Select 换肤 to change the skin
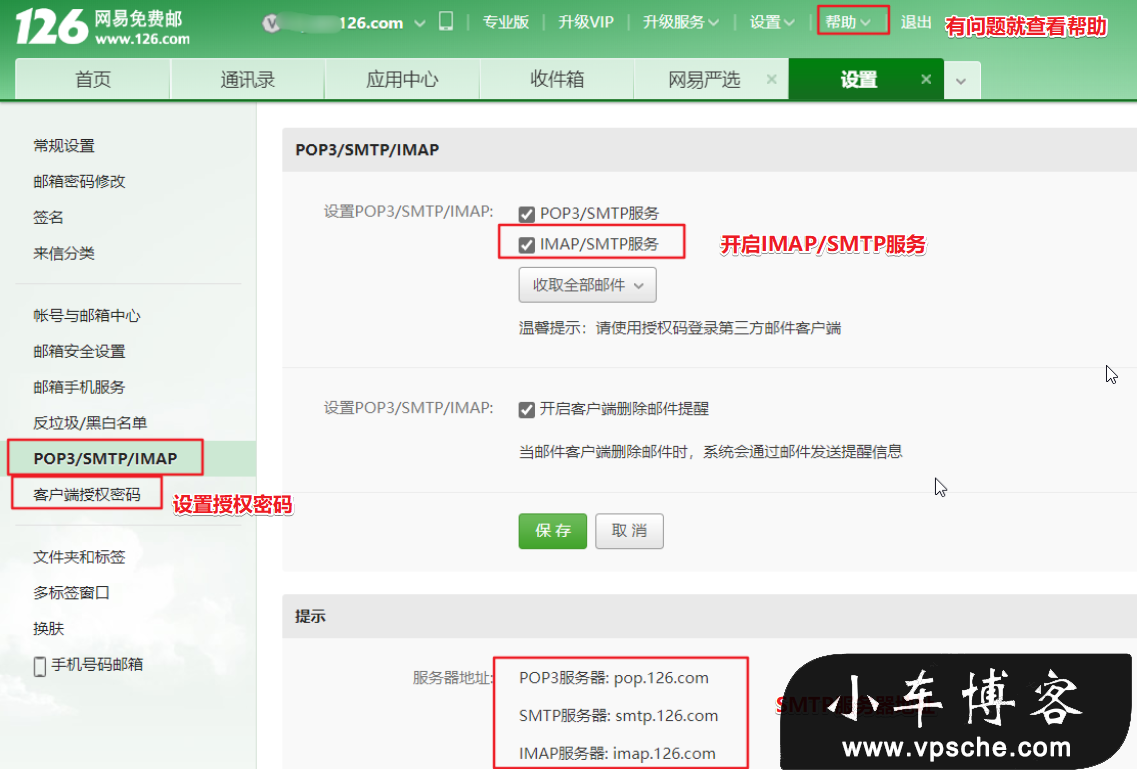 point(47,628)
